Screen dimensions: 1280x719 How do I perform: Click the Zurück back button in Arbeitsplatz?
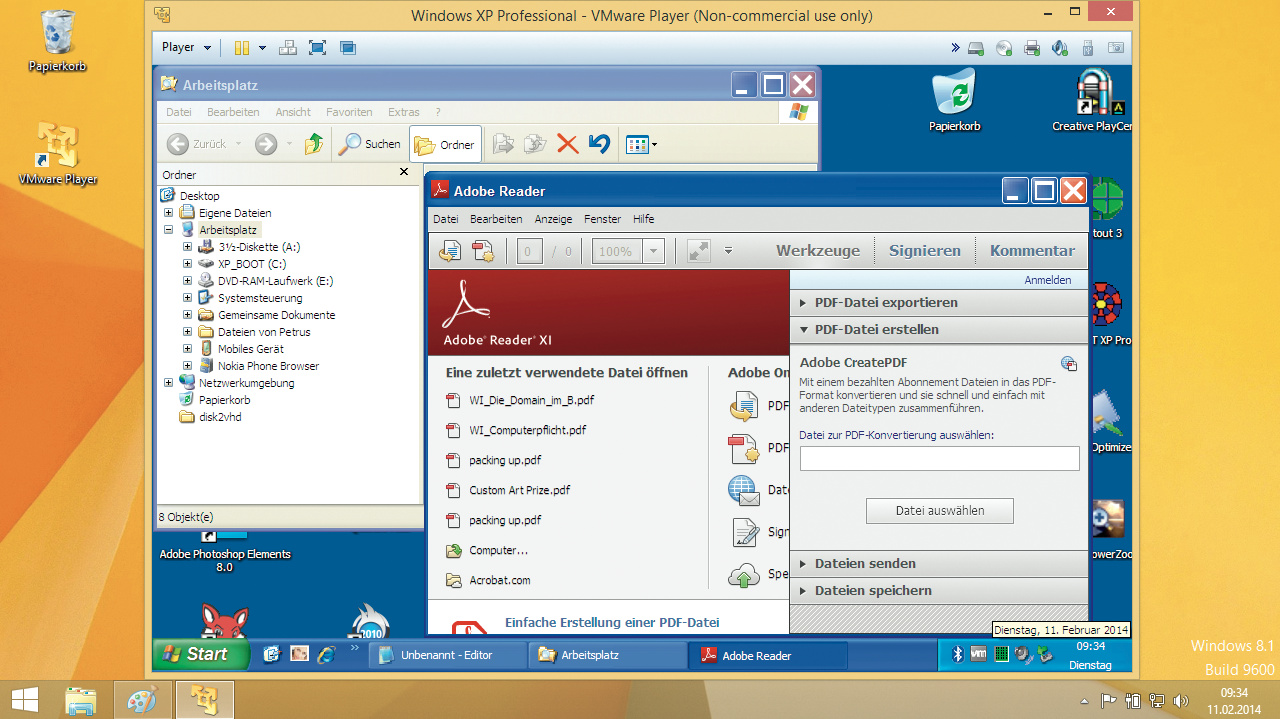click(204, 144)
